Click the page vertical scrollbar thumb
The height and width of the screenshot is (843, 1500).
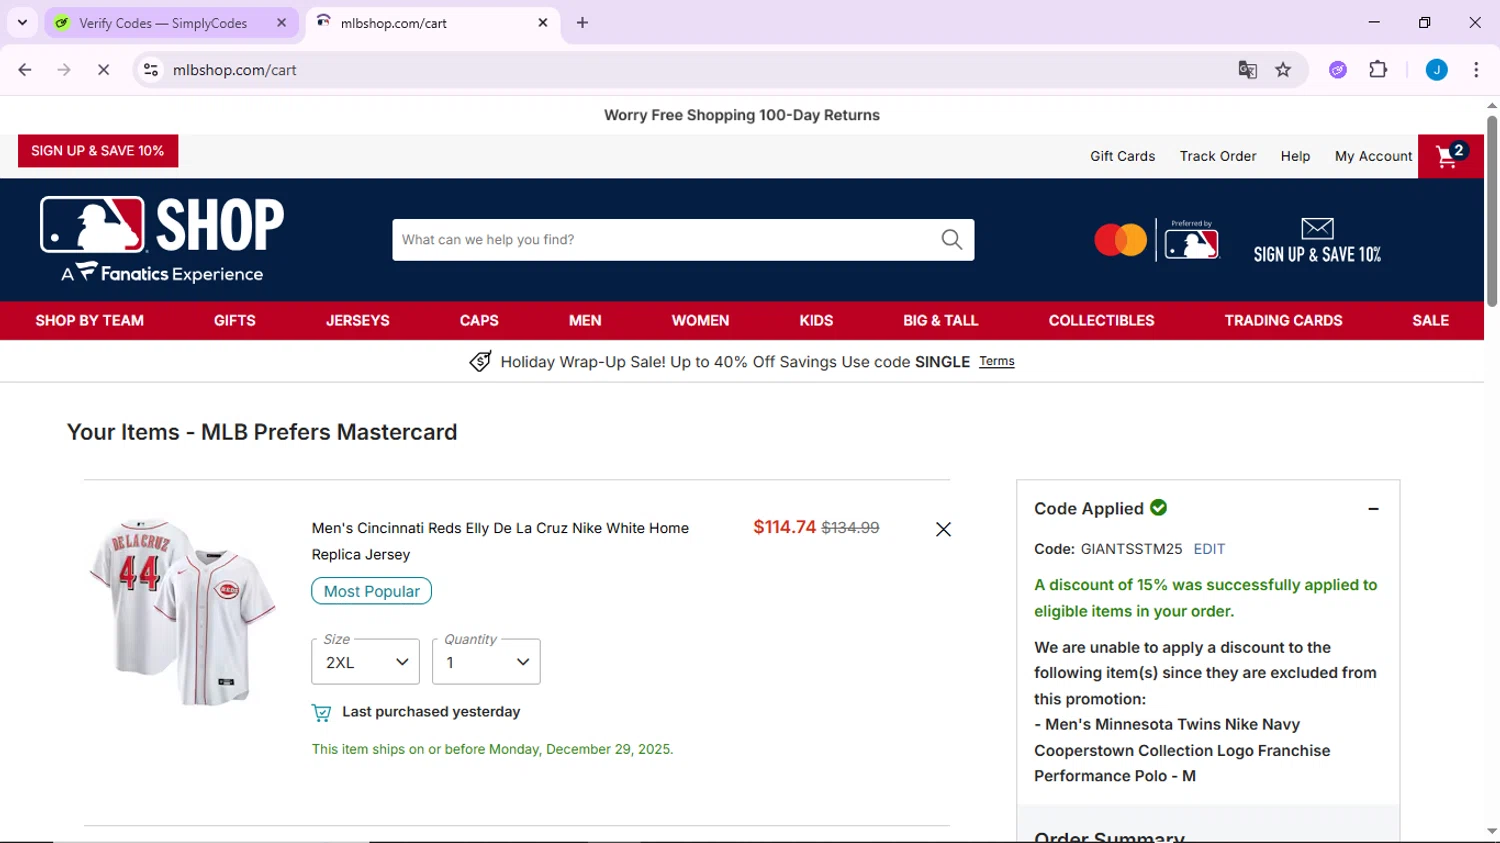[x=1491, y=210]
